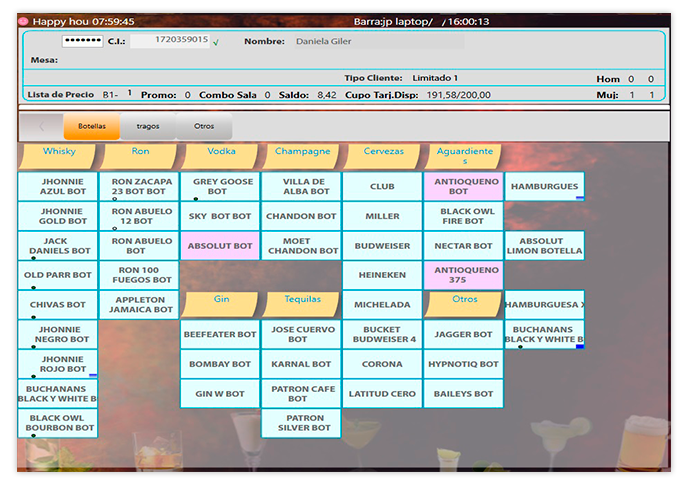Click the red circle icon in title bar
The height and width of the screenshot is (488, 687).
[x=24, y=21]
